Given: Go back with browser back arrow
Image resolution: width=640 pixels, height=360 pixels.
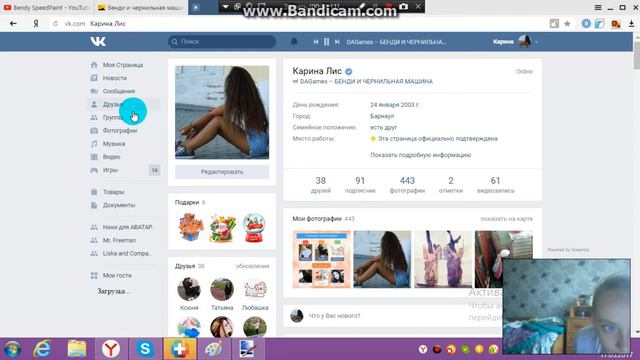Looking at the screenshot, I should [x=13, y=24].
